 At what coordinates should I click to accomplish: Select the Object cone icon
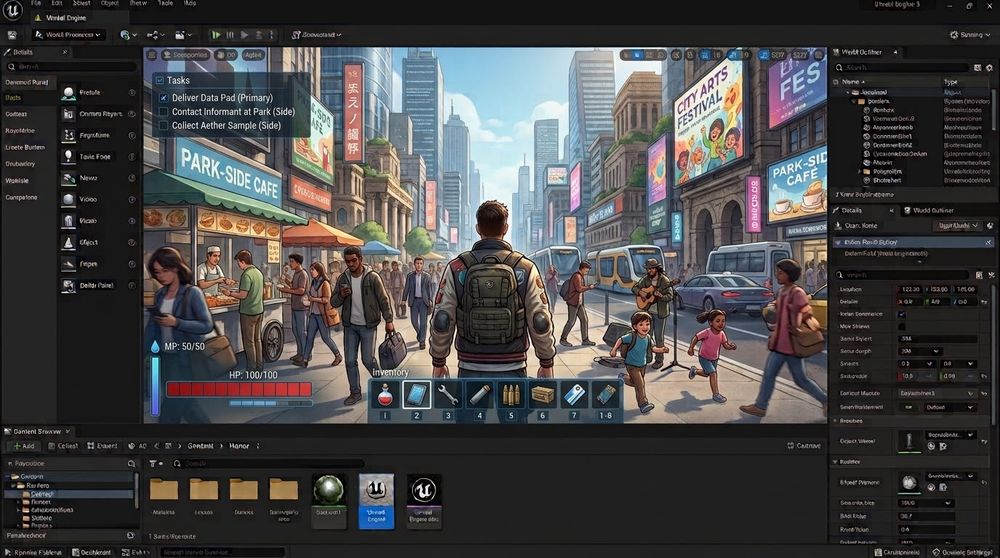point(68,242)
